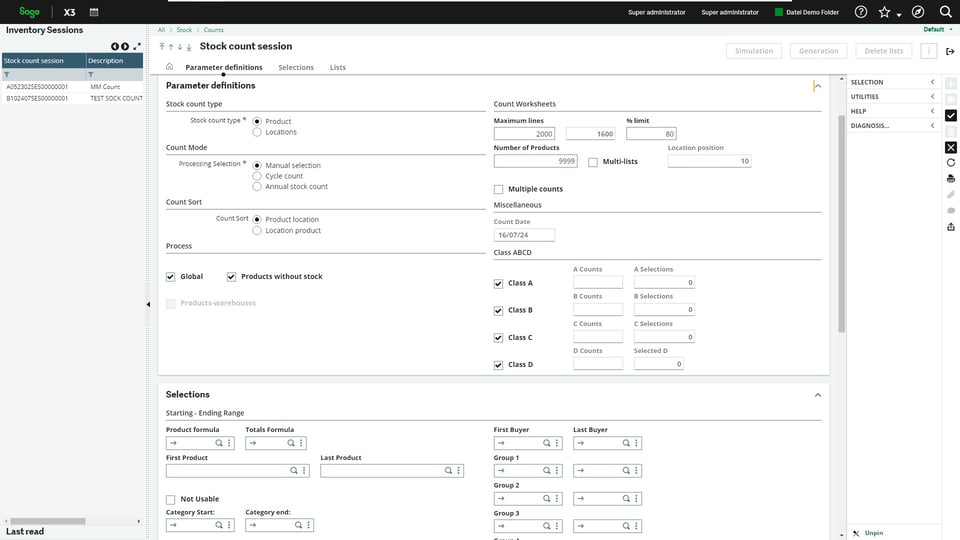Click the left panel horizontal scrollbar
Viewport: 960px width, 540px height.
click(48, 522)
